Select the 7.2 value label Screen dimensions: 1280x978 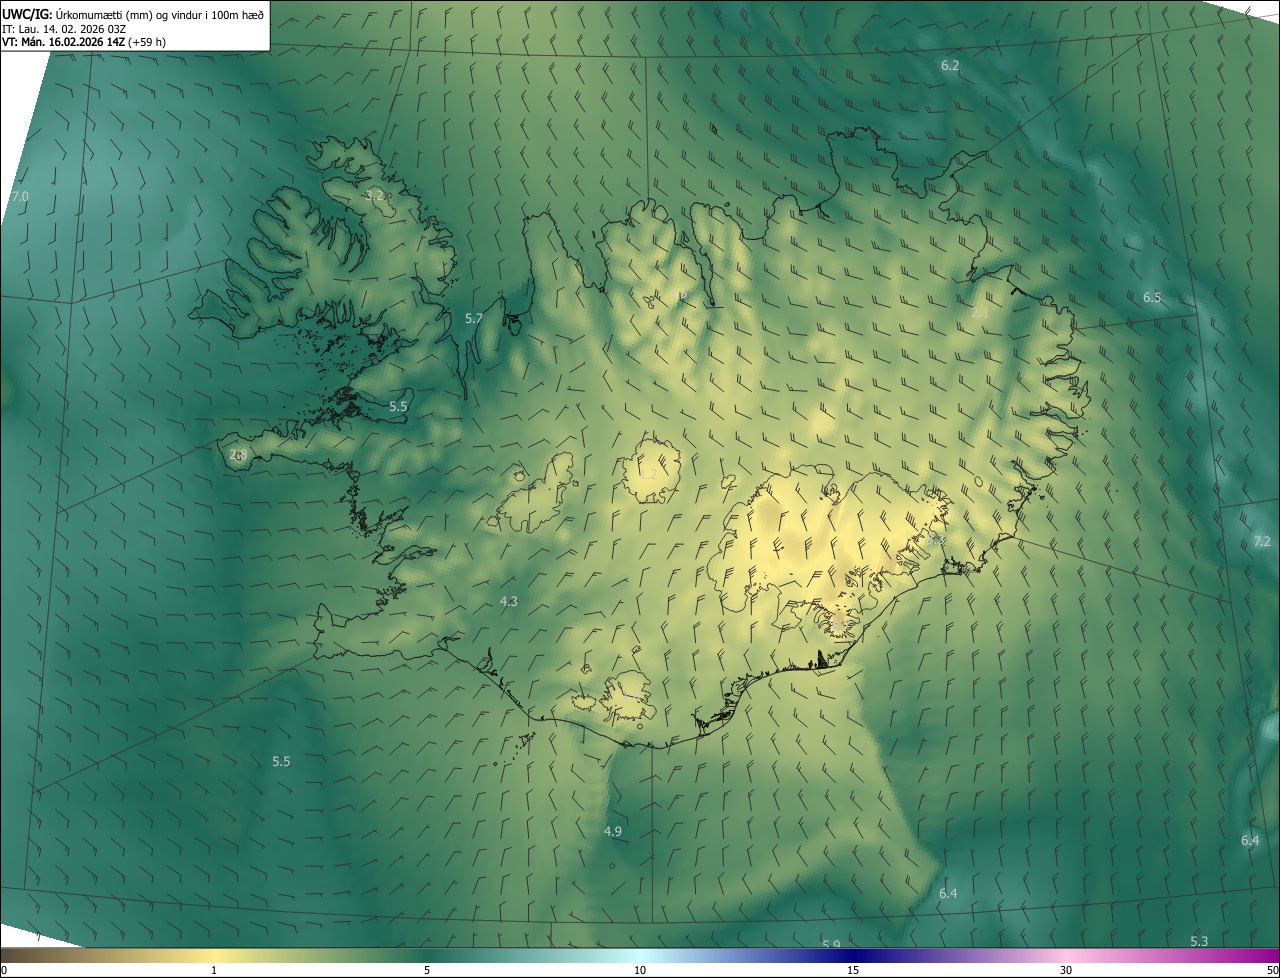pyautogui.click(x=1262, y=541)
